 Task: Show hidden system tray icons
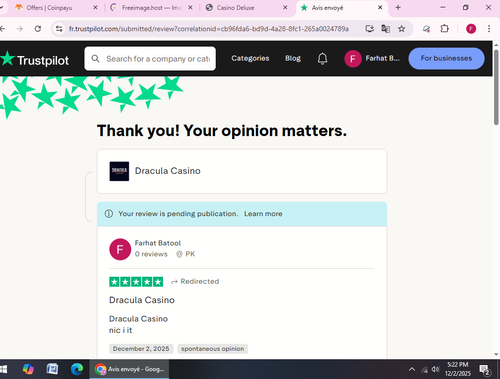412,369
